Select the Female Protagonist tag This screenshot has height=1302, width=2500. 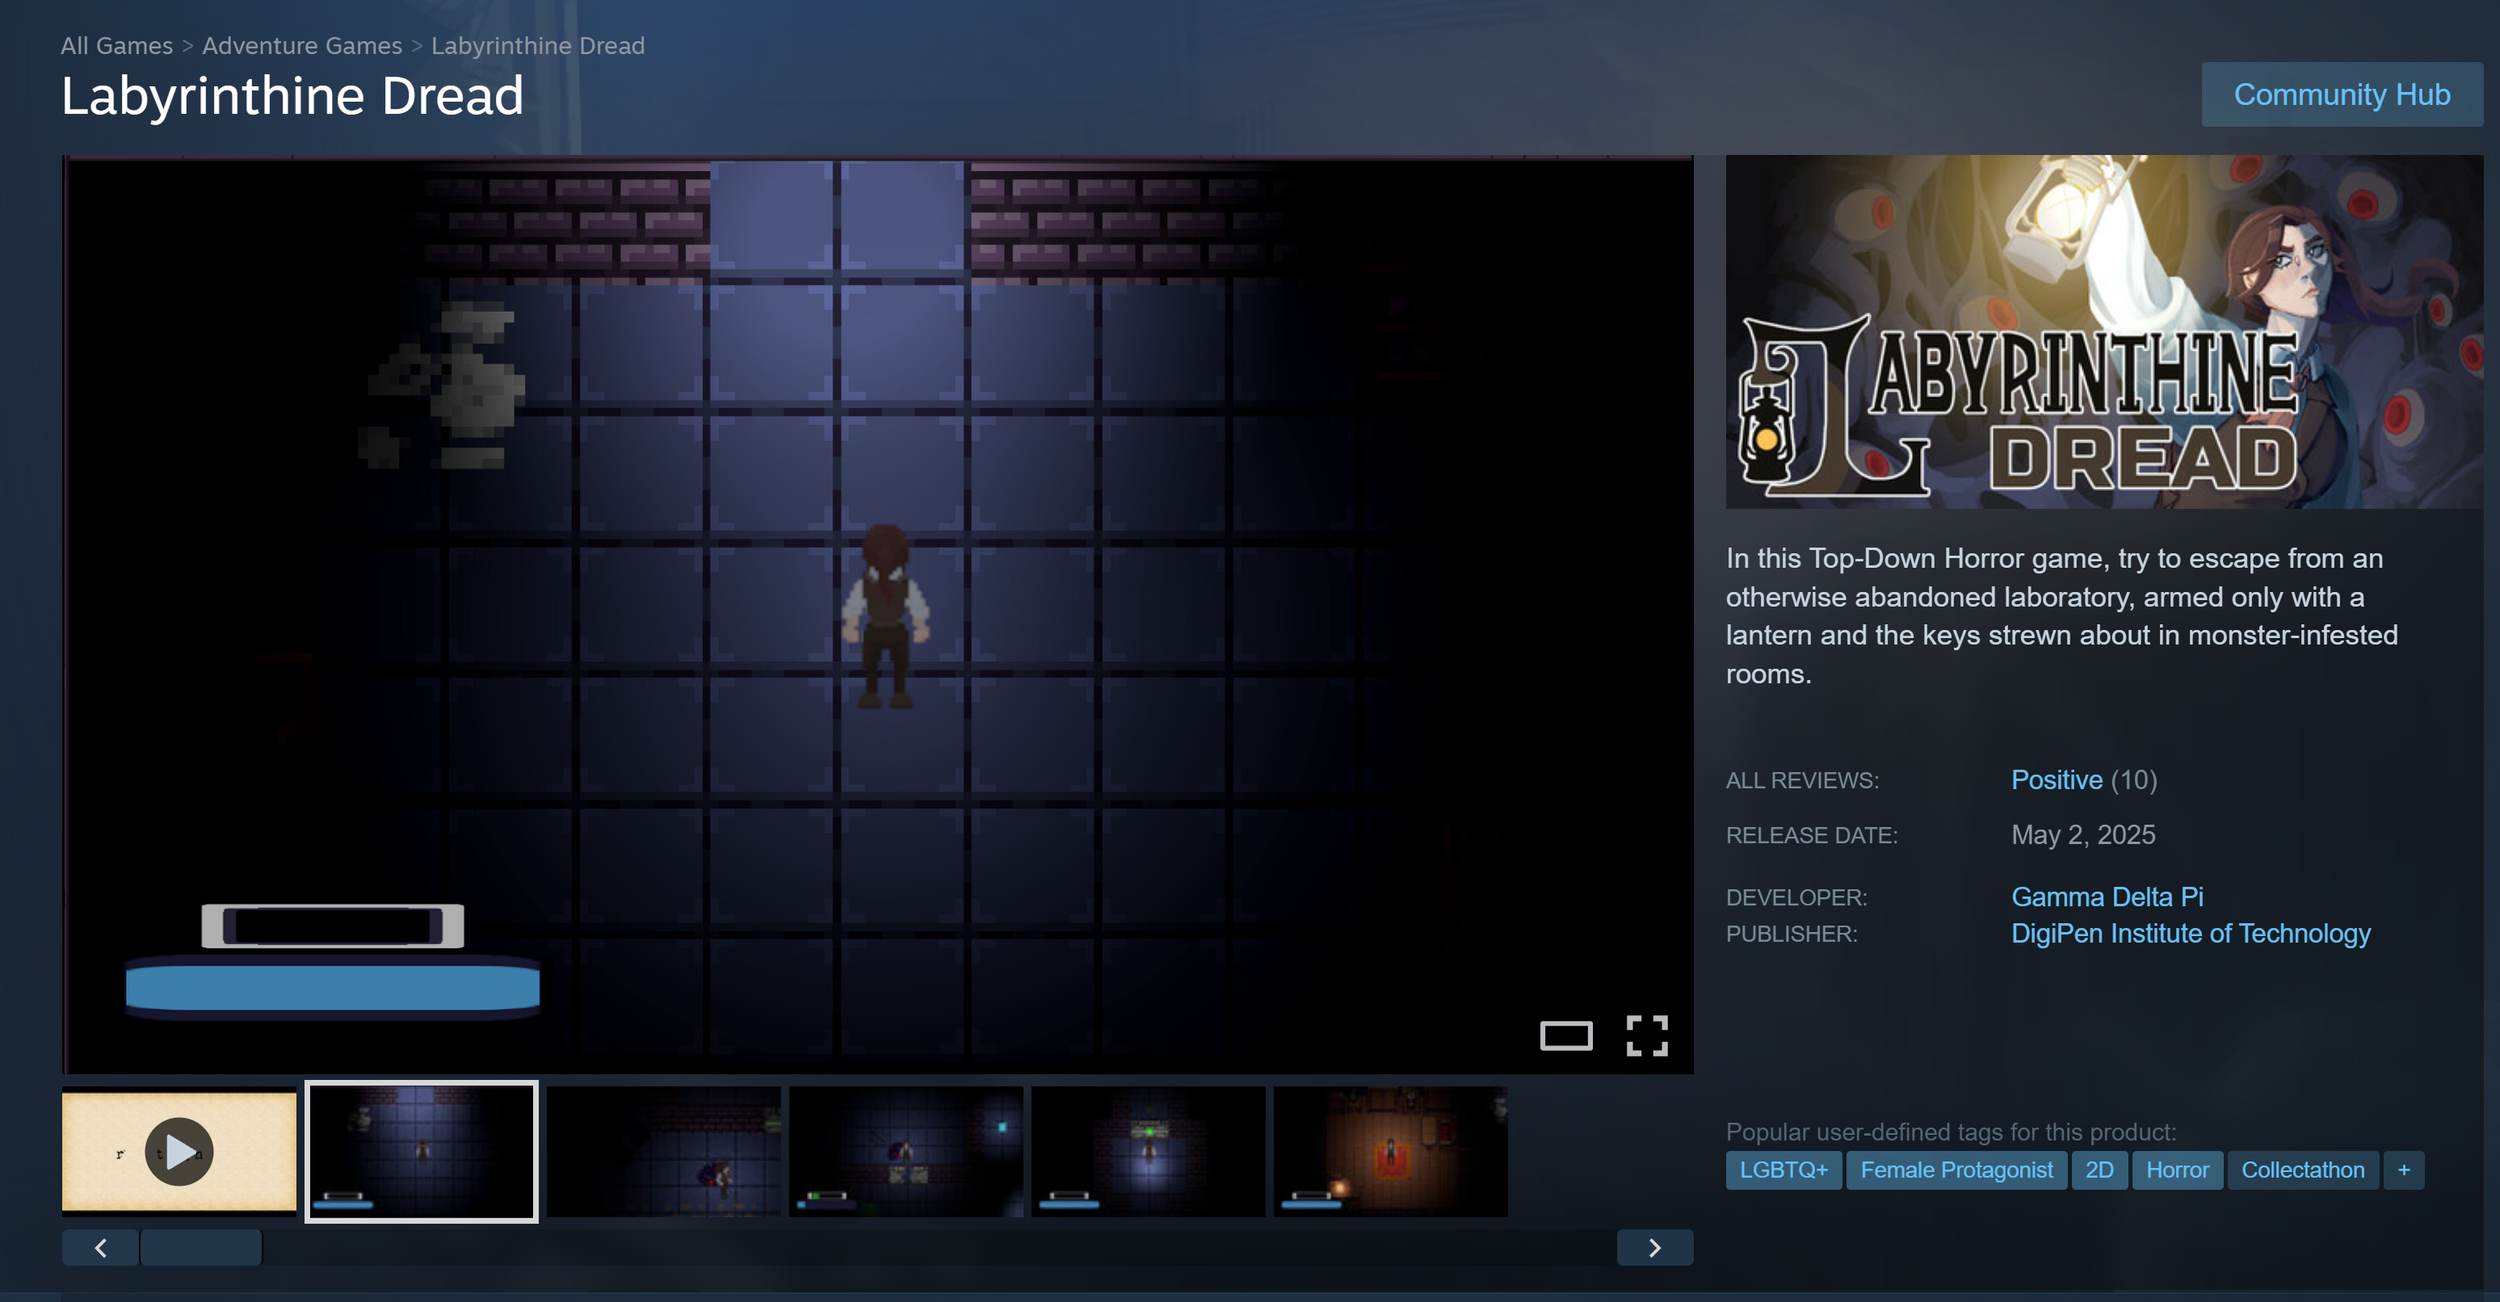click(1956, 1170)
